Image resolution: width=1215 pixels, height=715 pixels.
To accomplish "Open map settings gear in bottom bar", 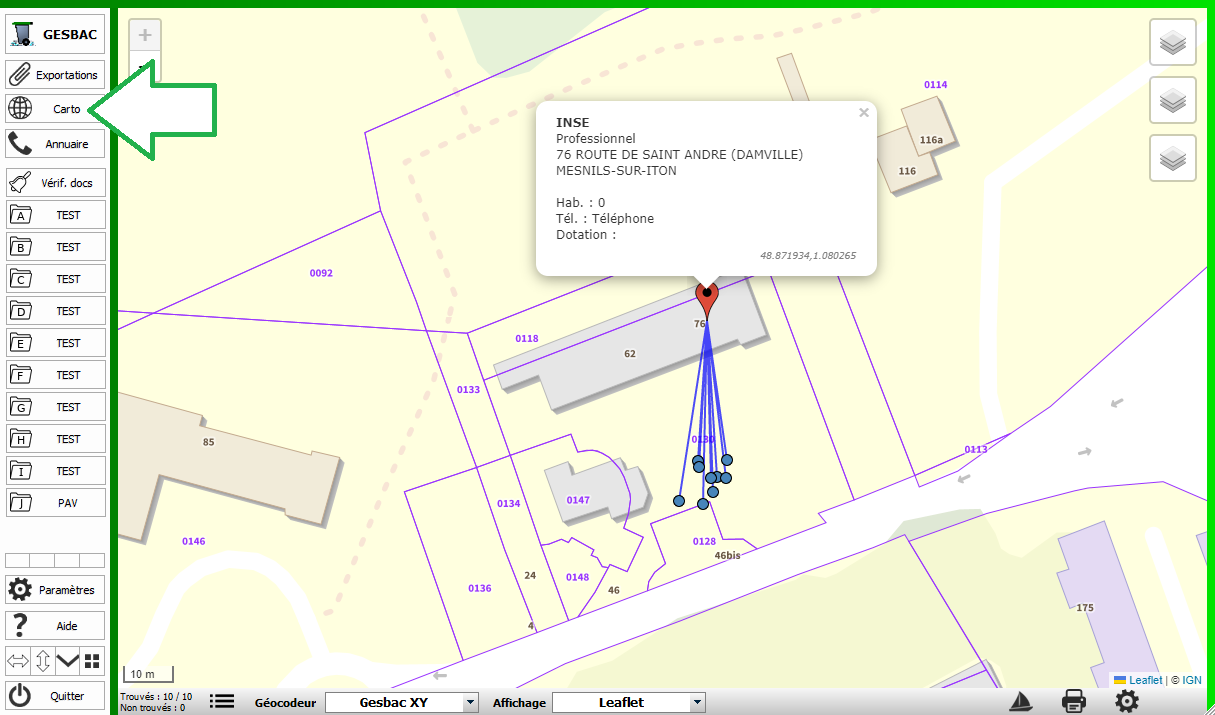I will click(1127, 702).
